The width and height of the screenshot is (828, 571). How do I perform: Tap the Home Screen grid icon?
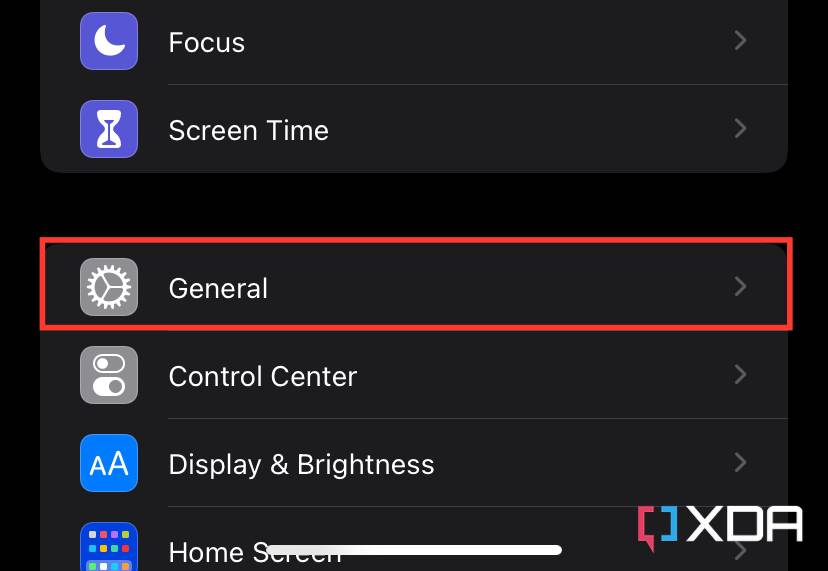click(x=109, y=548)
